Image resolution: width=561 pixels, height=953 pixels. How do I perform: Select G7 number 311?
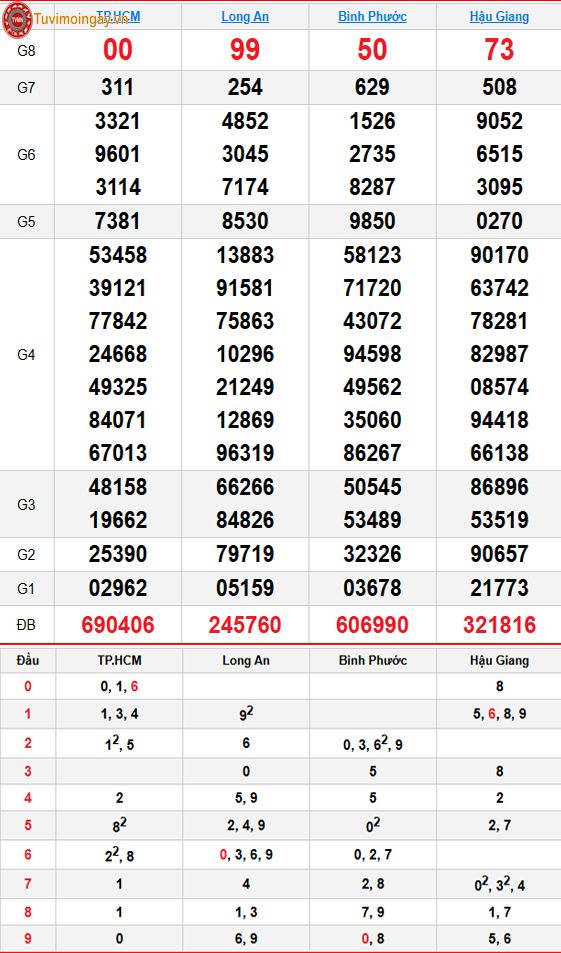[x=117, y=88]
